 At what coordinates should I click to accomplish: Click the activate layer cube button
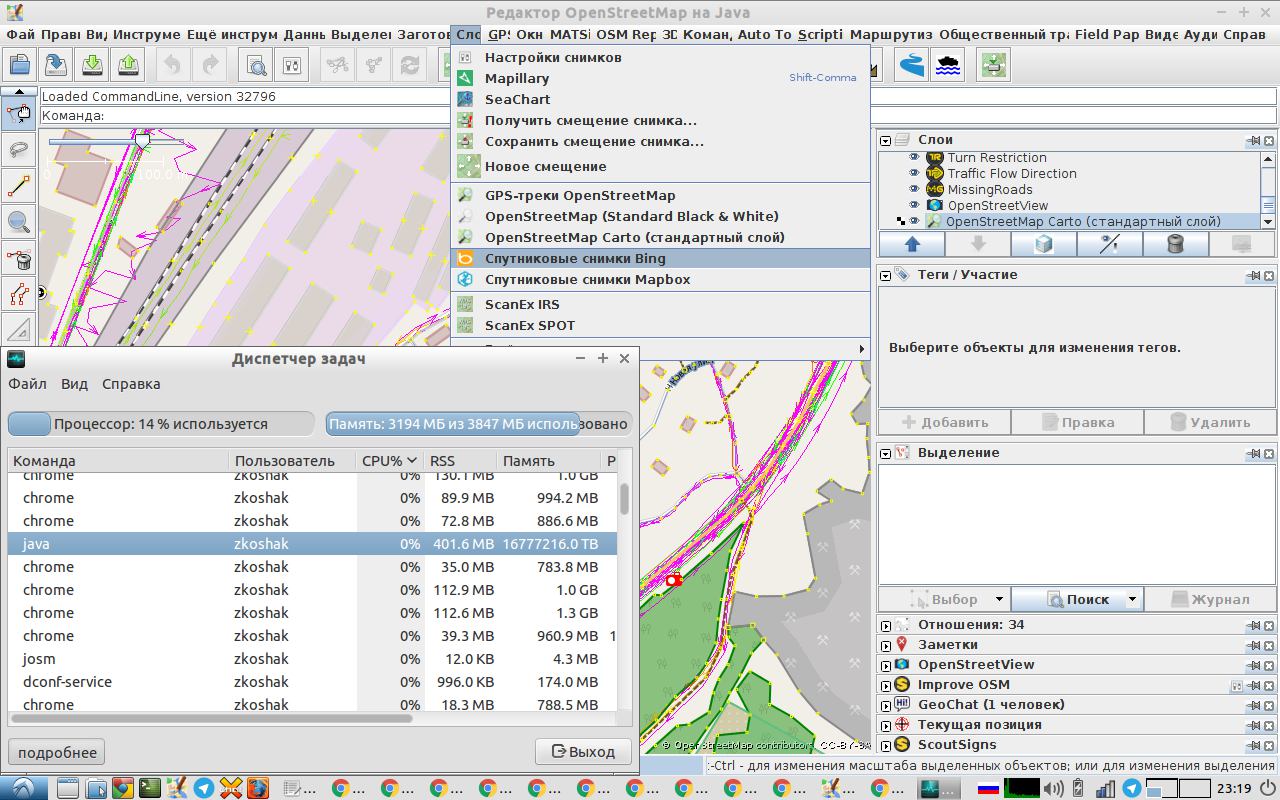coord(1043,244)
